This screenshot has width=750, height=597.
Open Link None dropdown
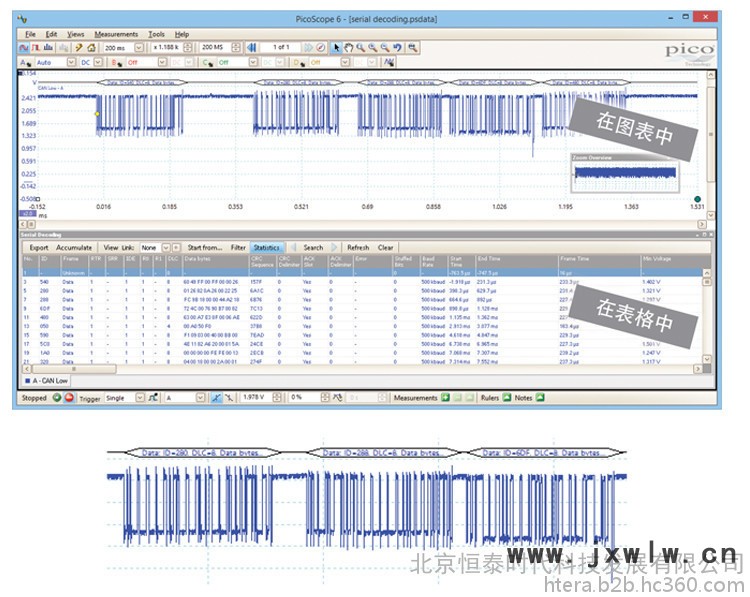point(166,247)
